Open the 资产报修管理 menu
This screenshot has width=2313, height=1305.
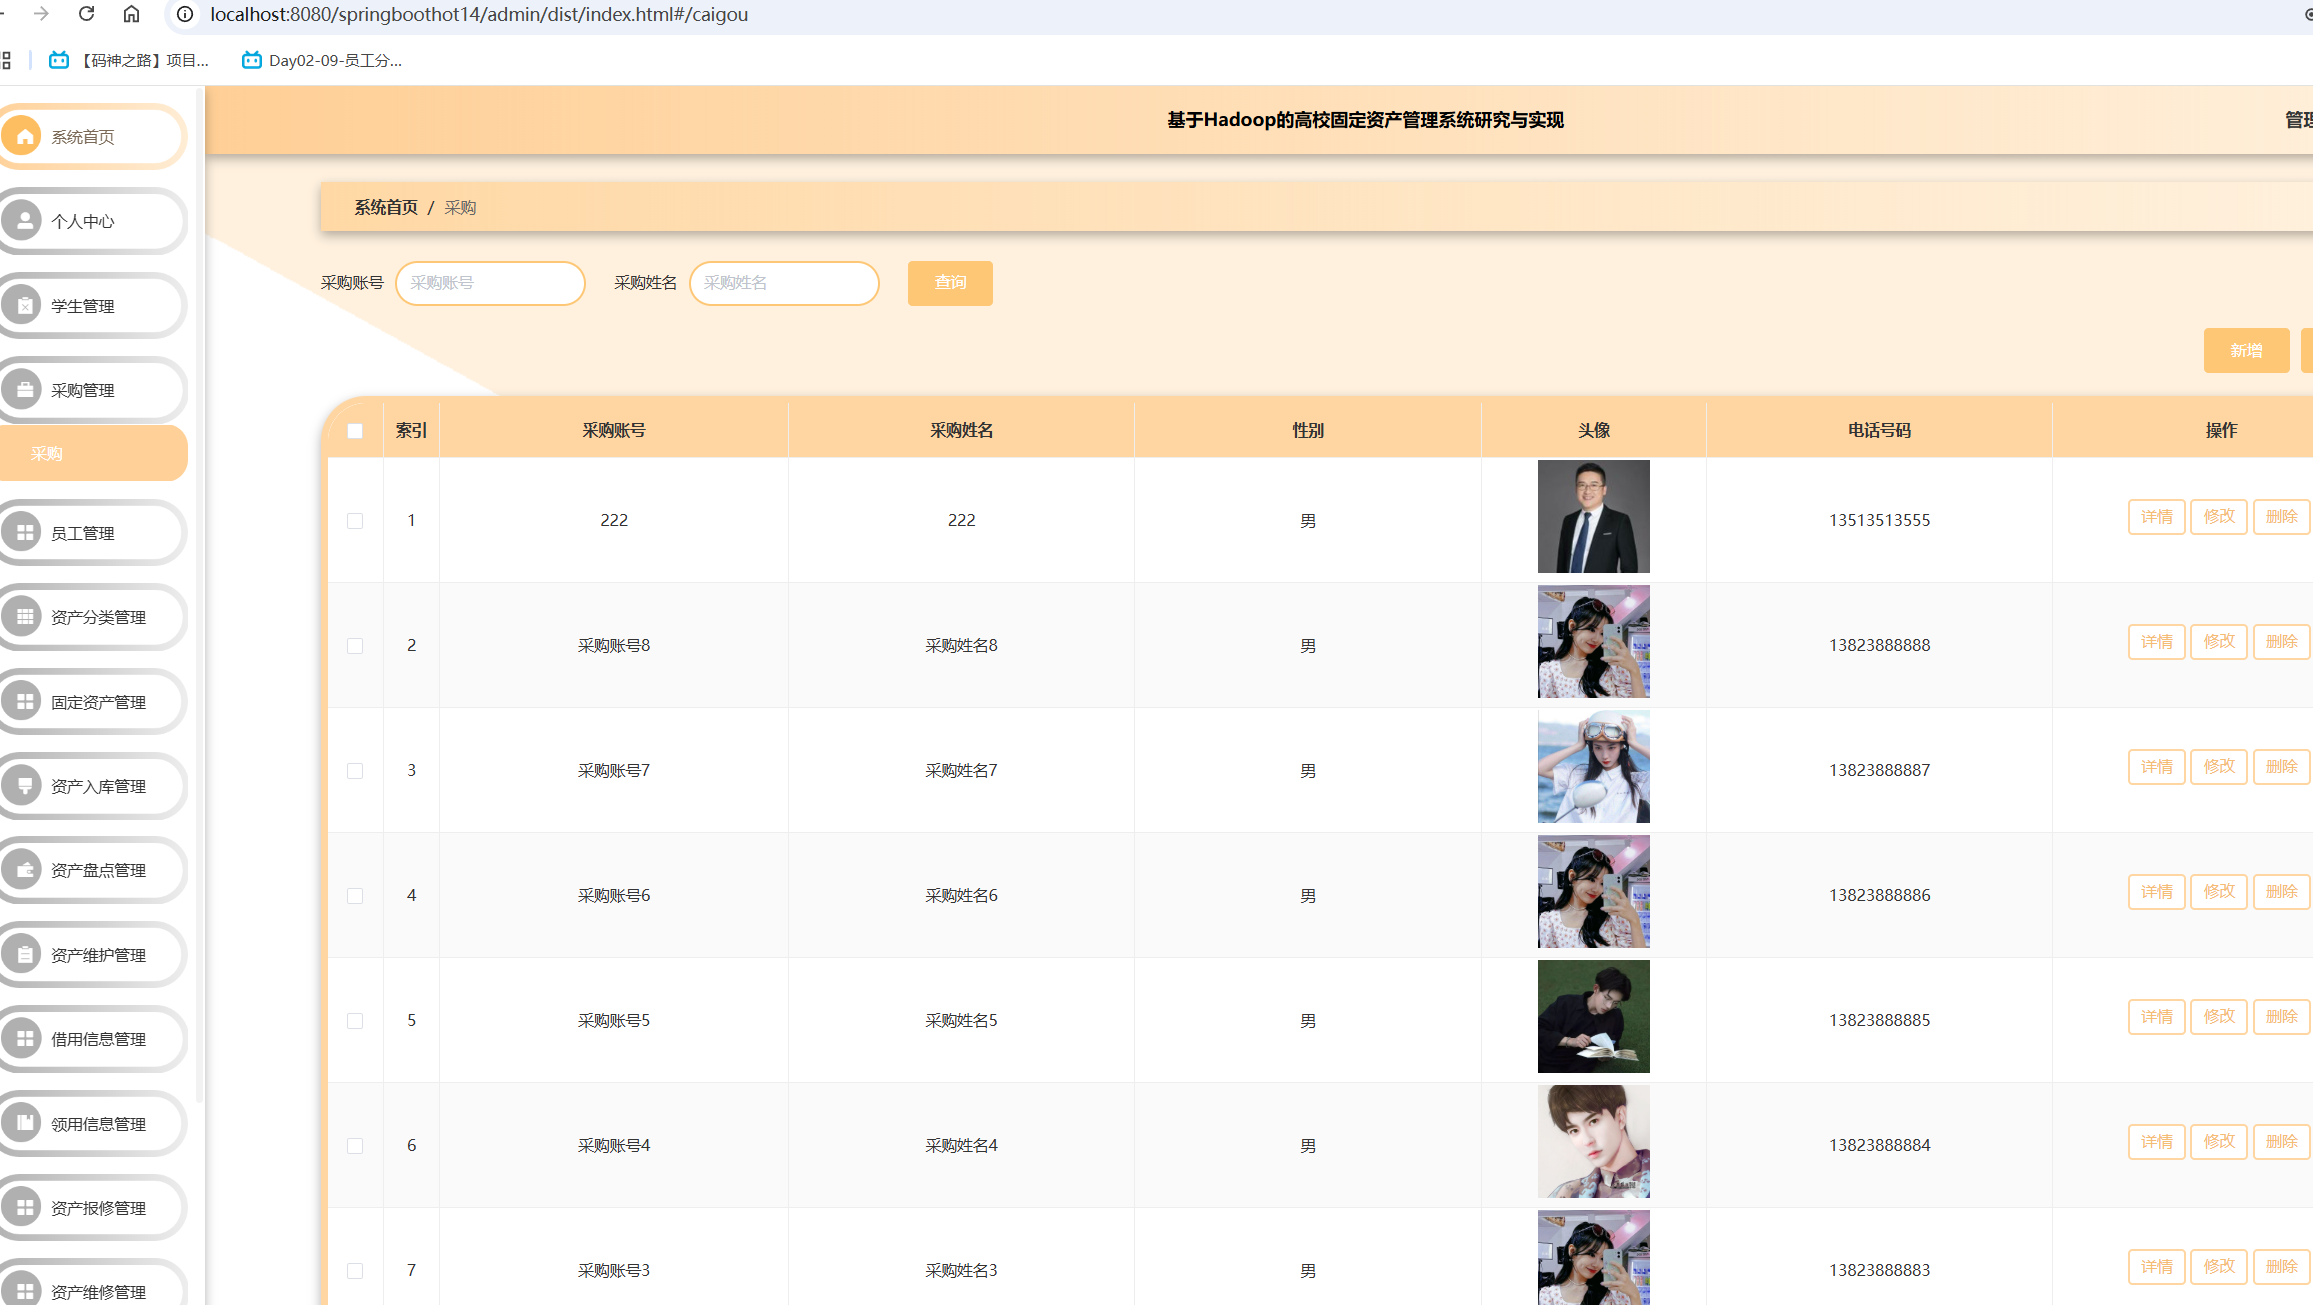pos(92,1208)
